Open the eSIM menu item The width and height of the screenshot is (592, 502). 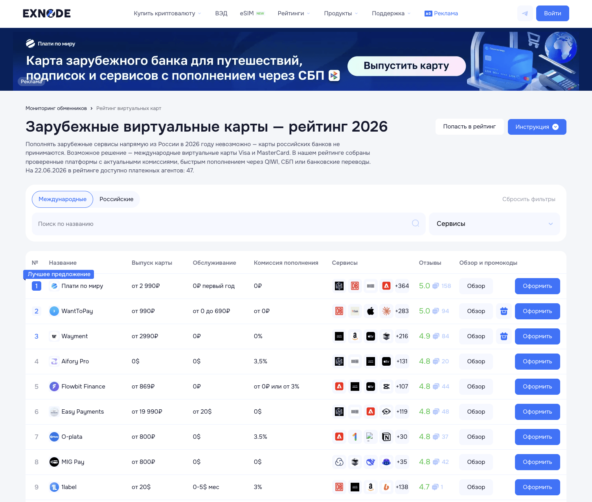point(252,14)
